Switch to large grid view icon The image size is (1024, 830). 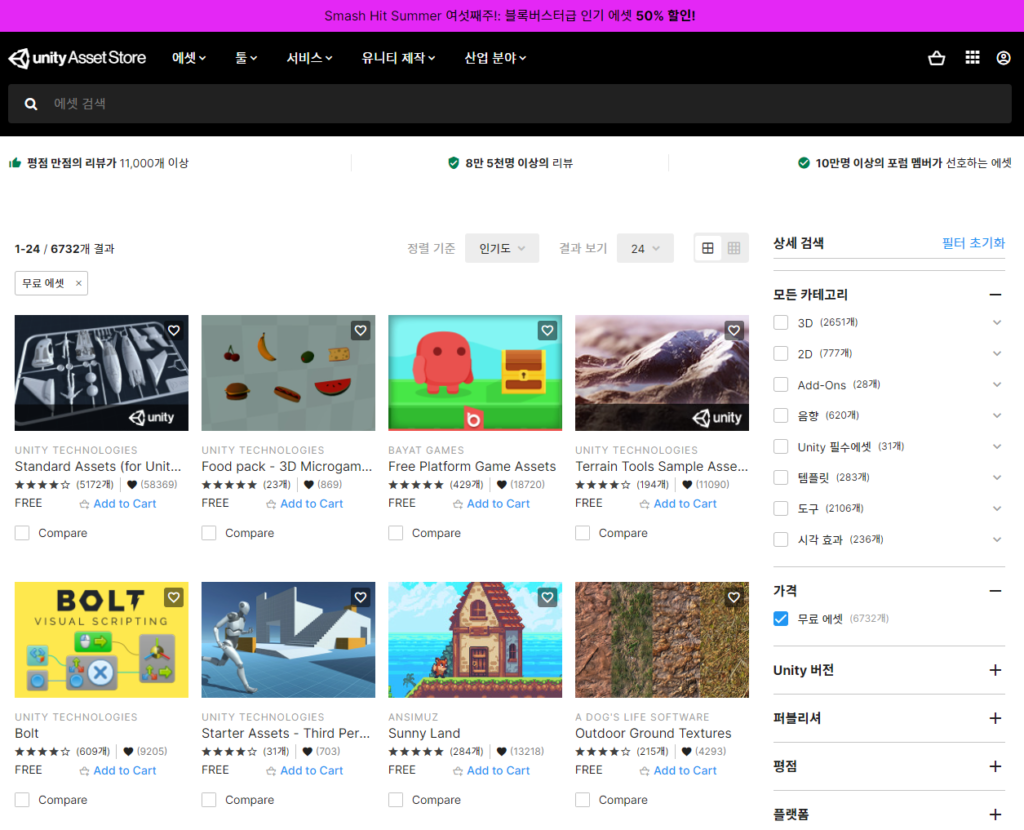point(708,248)
